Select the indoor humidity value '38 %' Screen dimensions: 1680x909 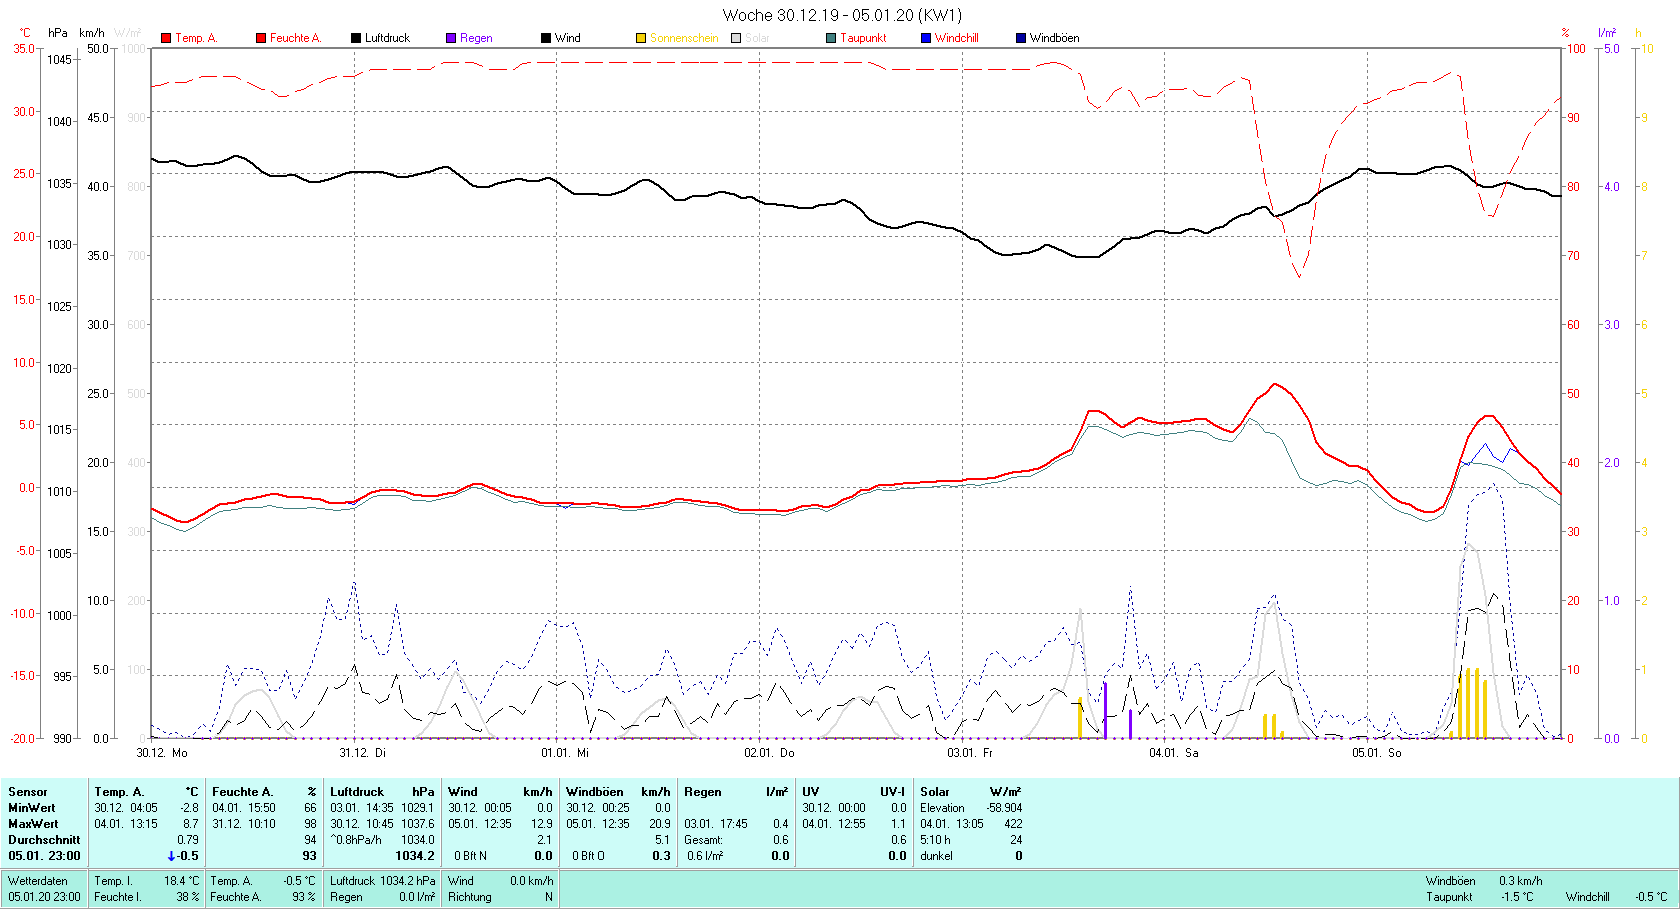point(188,897)
